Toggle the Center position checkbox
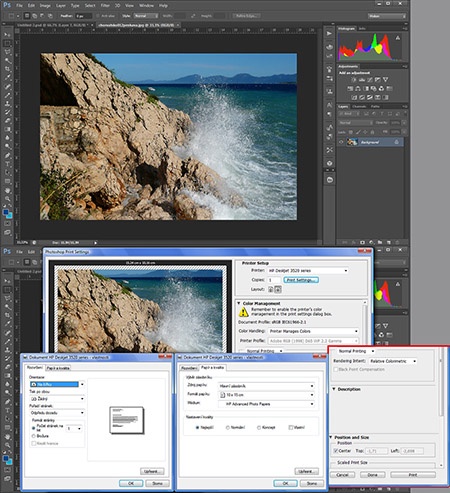The width and height of the screenshot is (450, 493). pos(336,451)
